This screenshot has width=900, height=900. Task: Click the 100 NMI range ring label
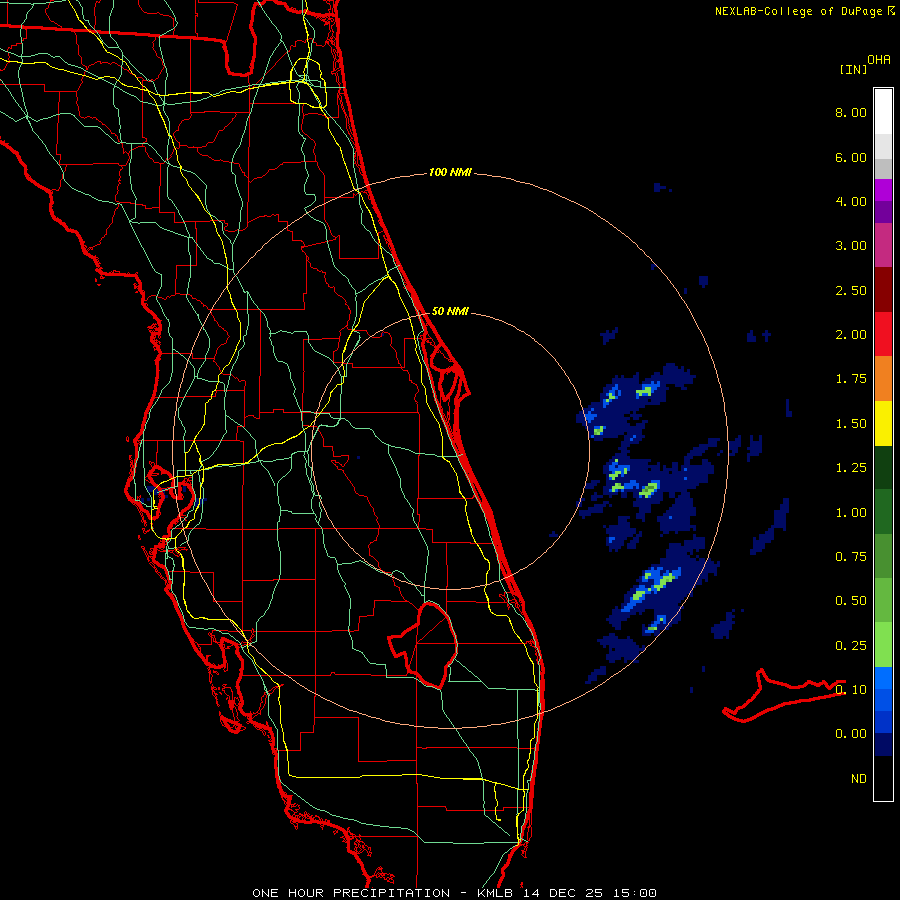click(450, 172)
